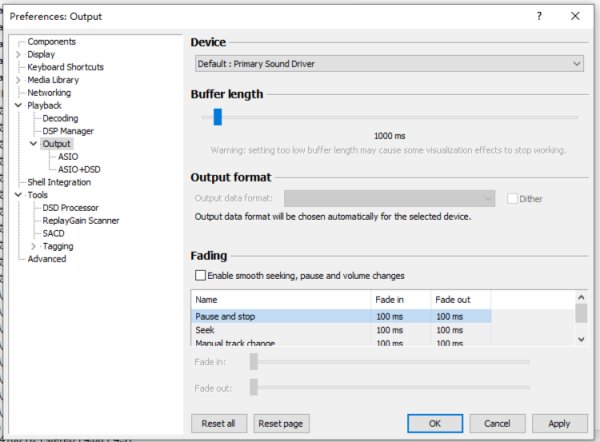
Task: Confirm the preferences with OK
Action: [x=434, y=423]
